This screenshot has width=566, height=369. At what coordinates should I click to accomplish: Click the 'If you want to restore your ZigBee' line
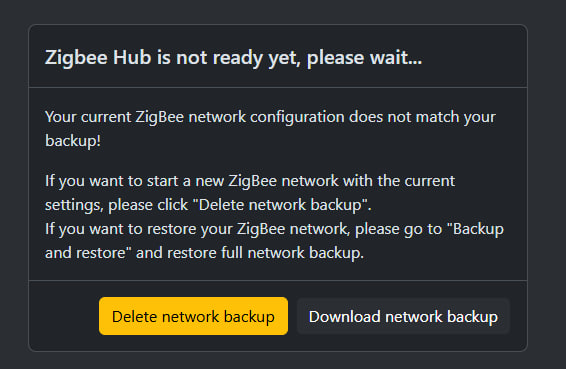[274, 229]
